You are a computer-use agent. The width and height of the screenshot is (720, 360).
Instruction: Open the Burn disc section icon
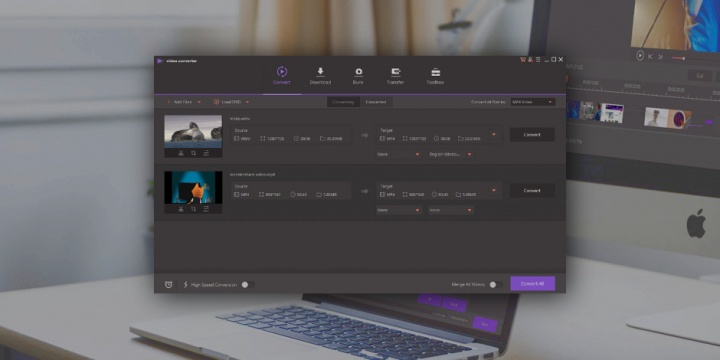point(358,72)
